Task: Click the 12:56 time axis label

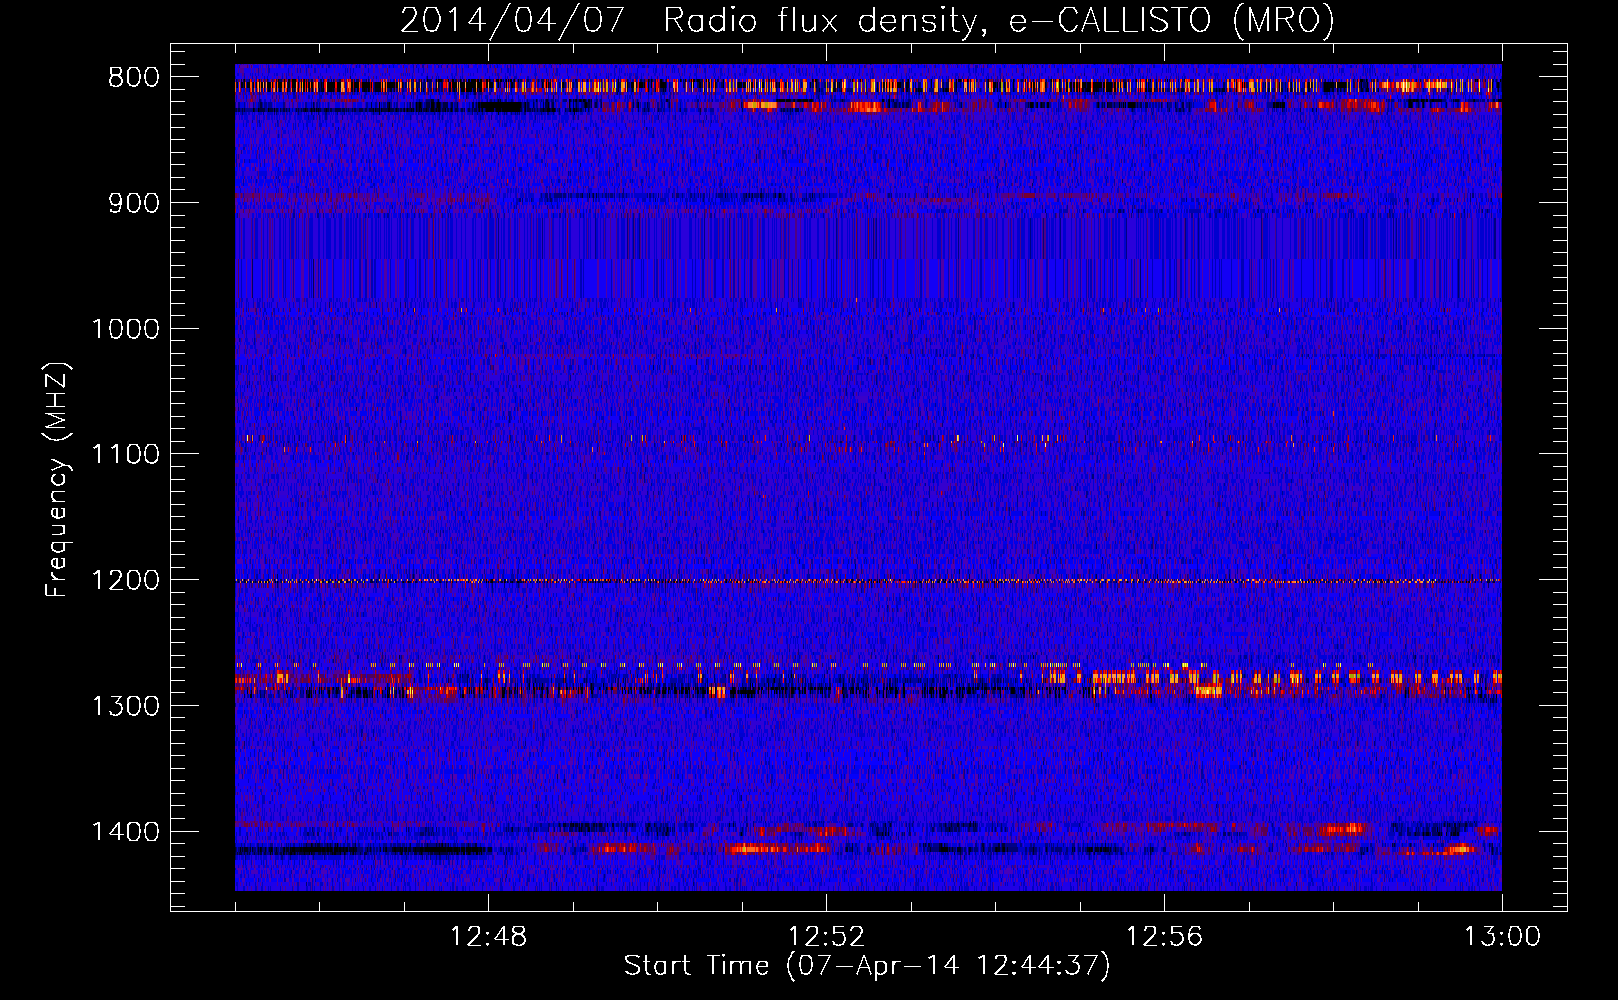Action: point(1164,937)
